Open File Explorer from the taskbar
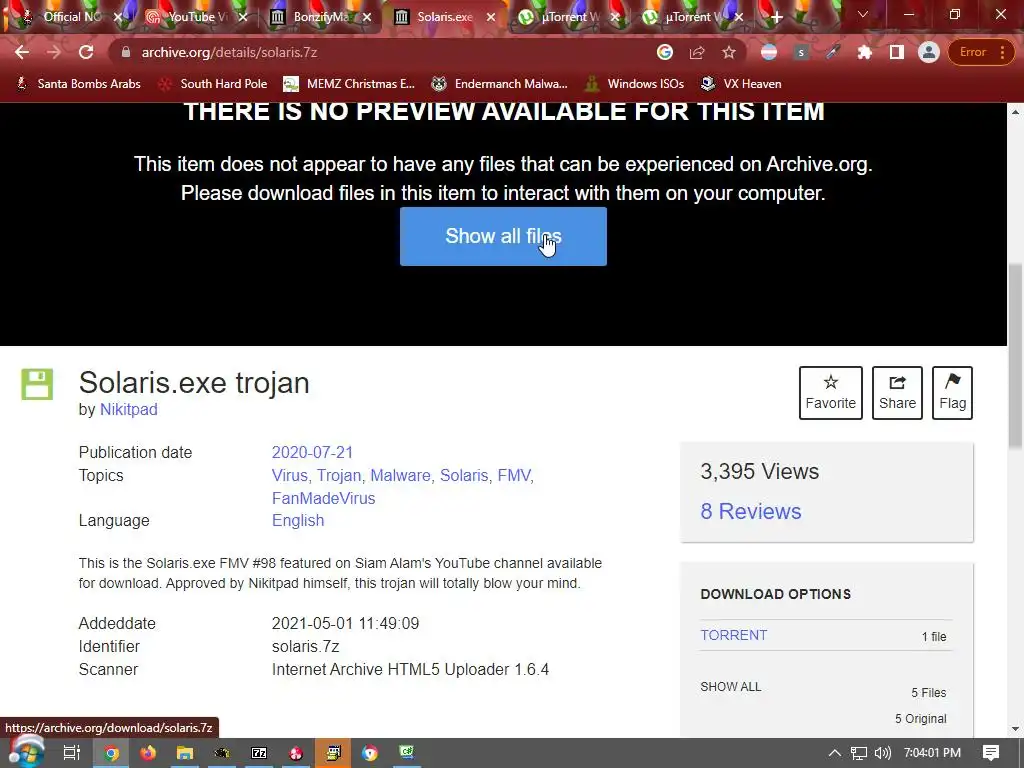The image size is (1024, 768). pos(185,753)
